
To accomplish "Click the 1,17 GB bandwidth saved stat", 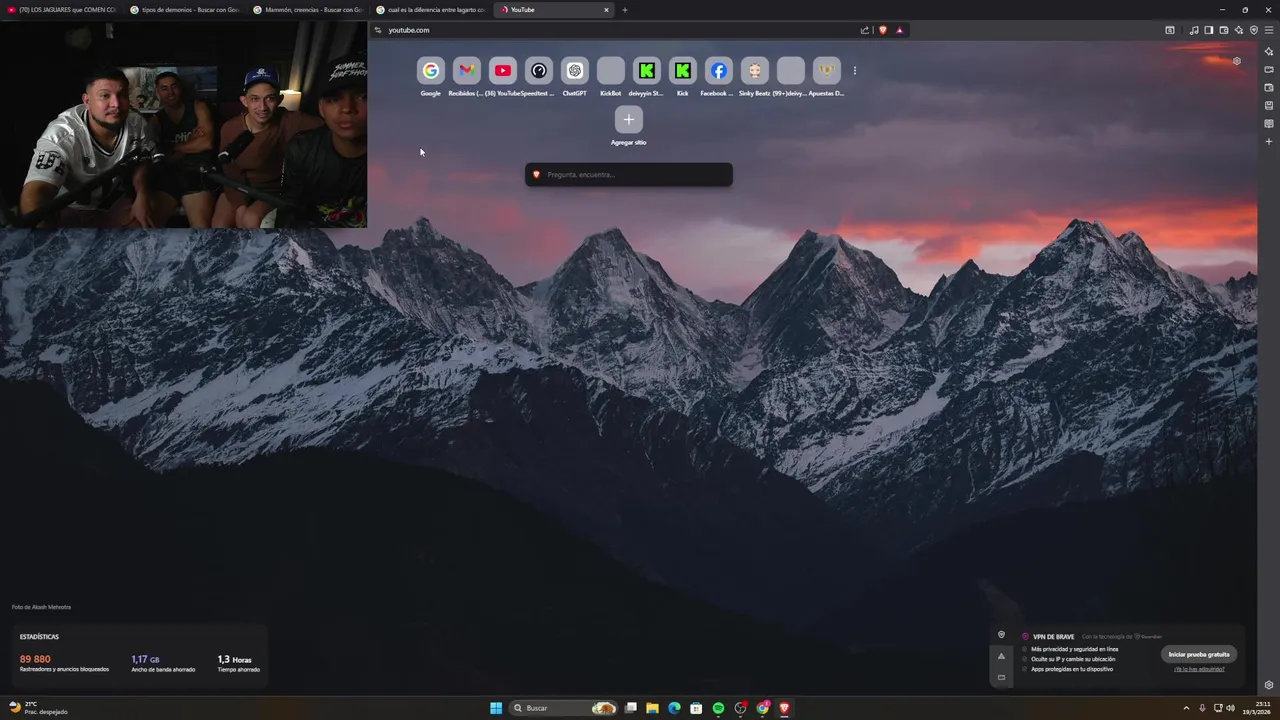I will click(163, 664).
